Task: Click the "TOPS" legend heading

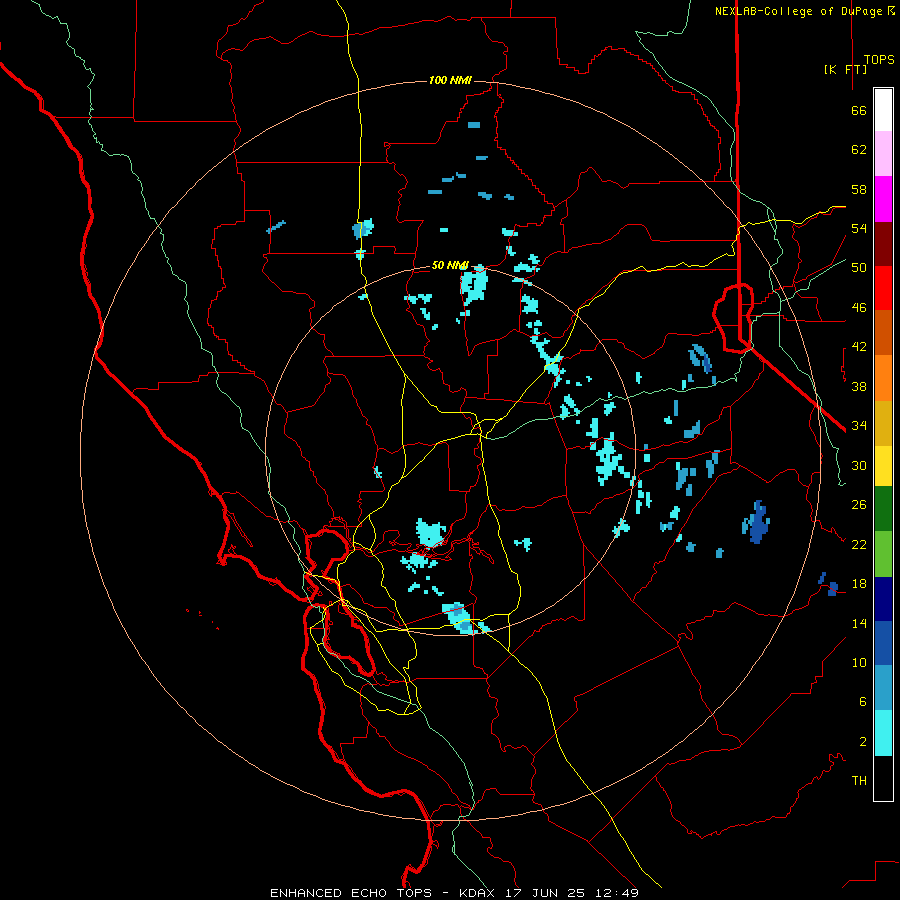Action: coord(879,60)
